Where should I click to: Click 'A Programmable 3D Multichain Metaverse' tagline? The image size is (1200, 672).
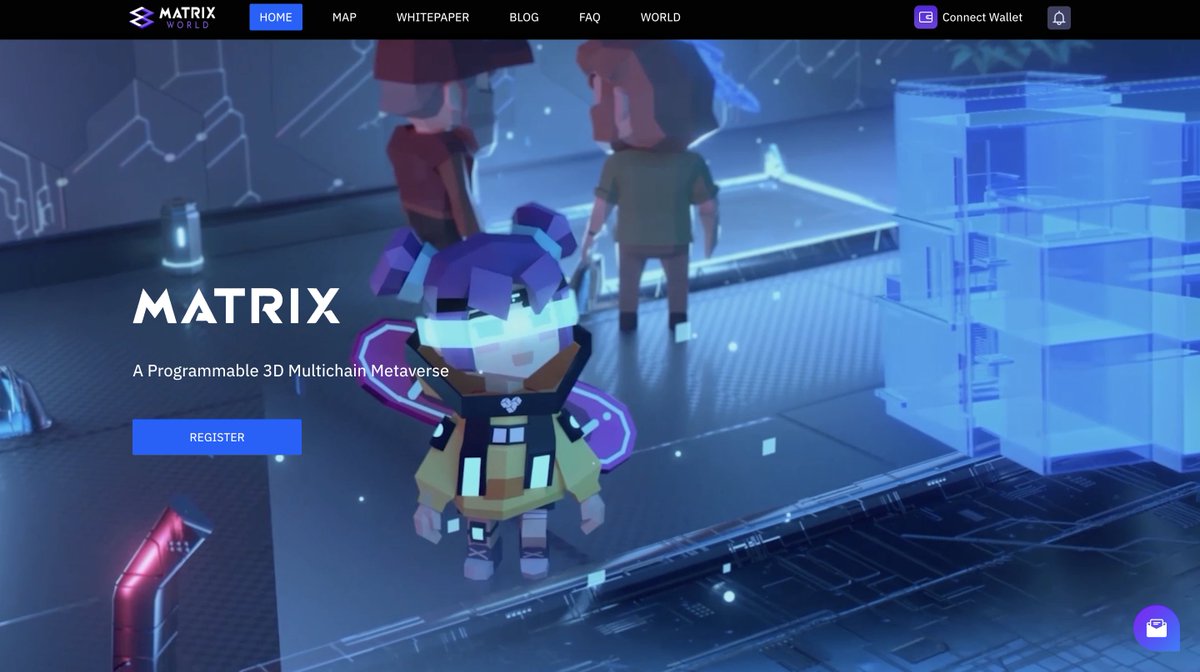coord(291,371)
